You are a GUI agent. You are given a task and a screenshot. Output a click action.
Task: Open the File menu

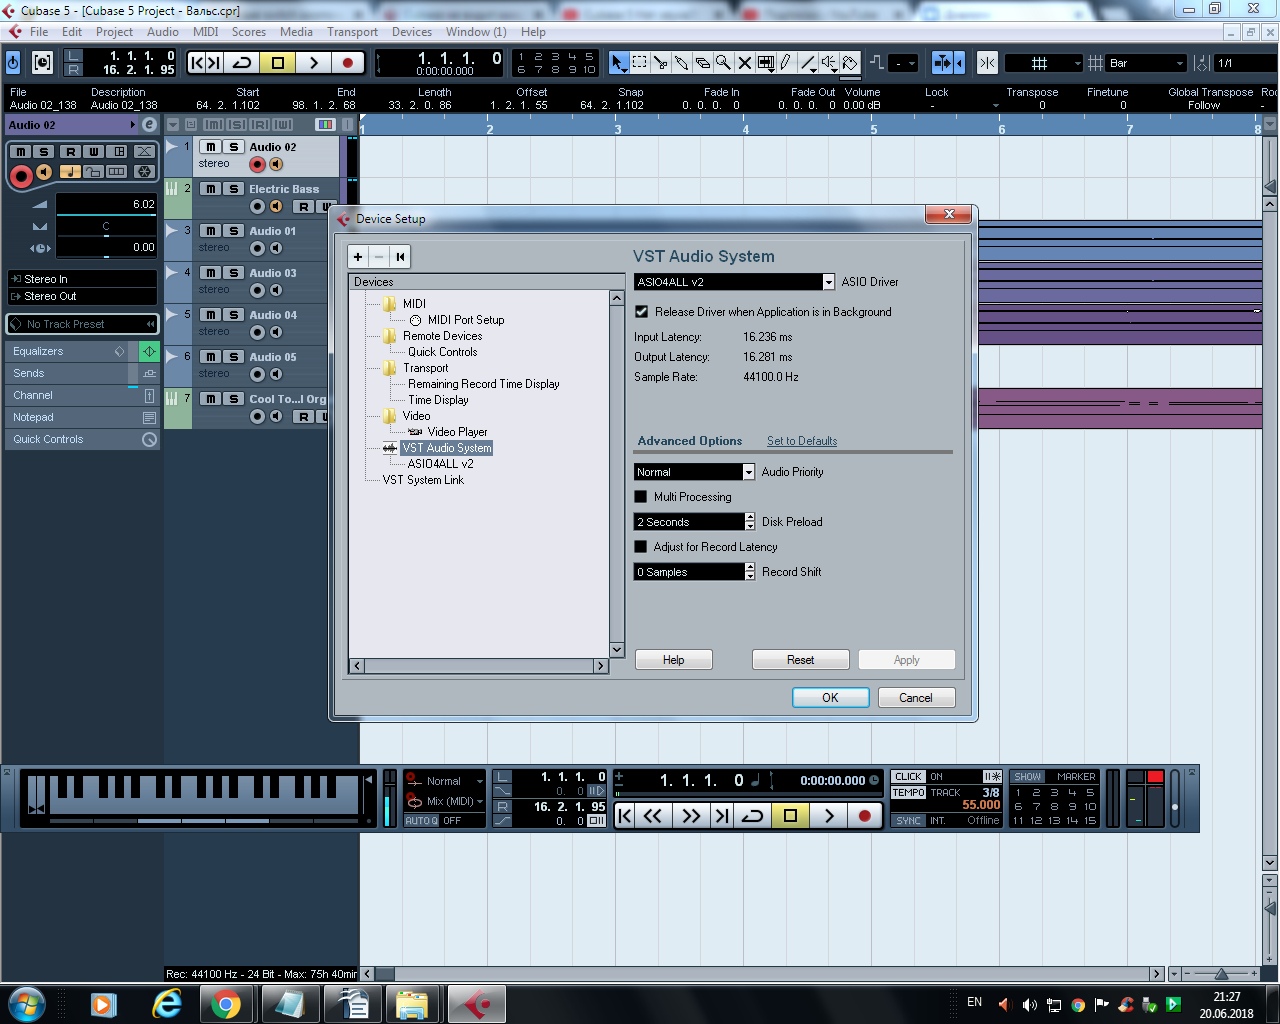click(39, 32)
